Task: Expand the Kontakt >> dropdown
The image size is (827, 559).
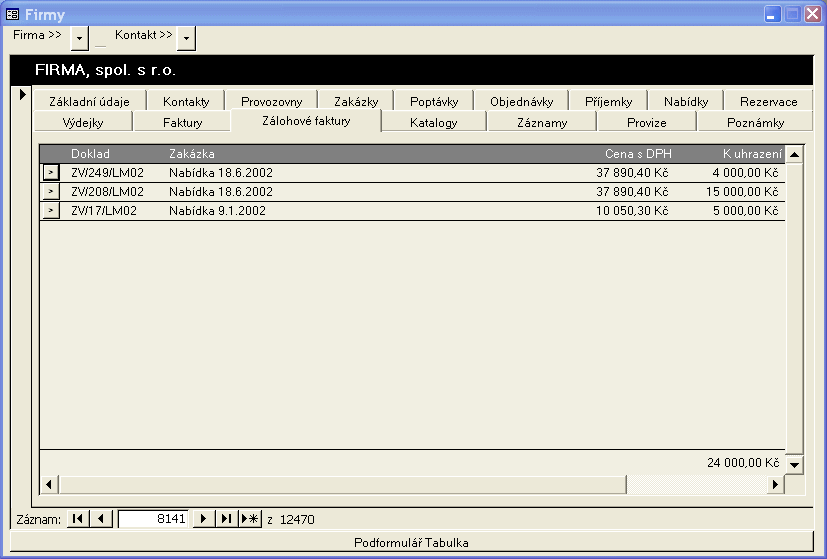Action: 186,38
